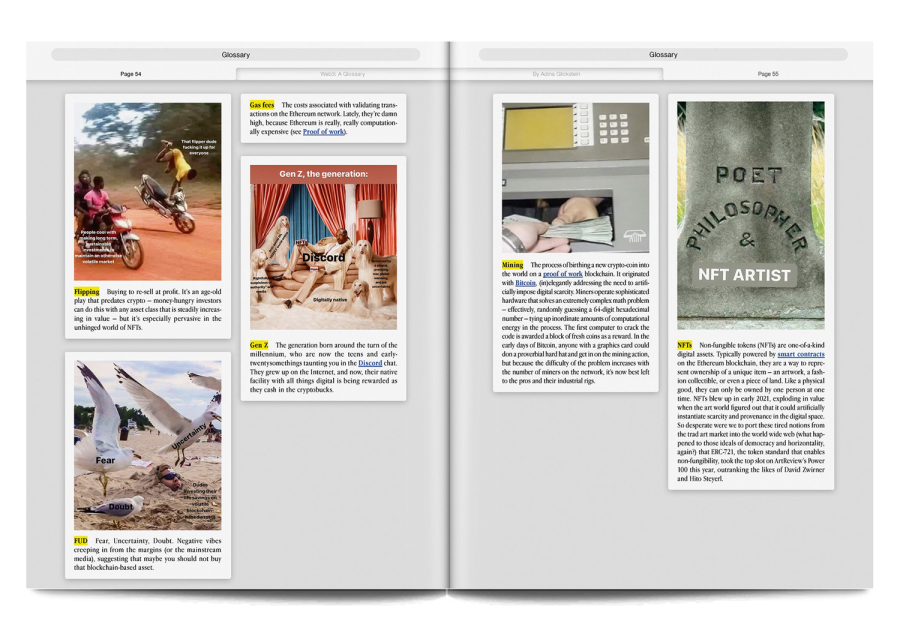900x633 pixels.
Task: Select the 'Watch: A Glossary' tab
Action: tap(342, 74)
